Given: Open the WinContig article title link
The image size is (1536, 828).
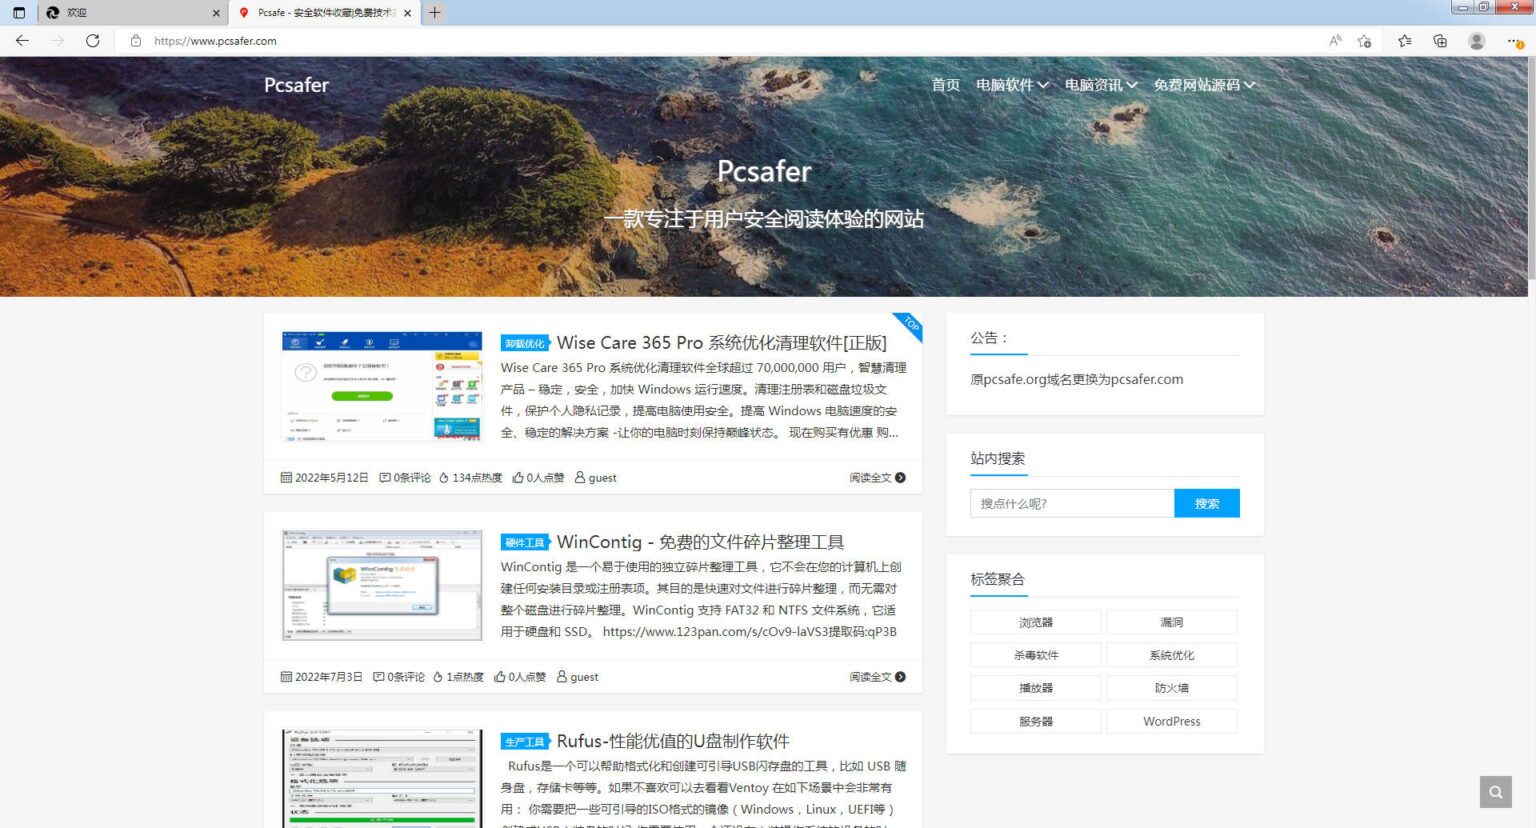Looking at the screenshot, I should [700, 542].
